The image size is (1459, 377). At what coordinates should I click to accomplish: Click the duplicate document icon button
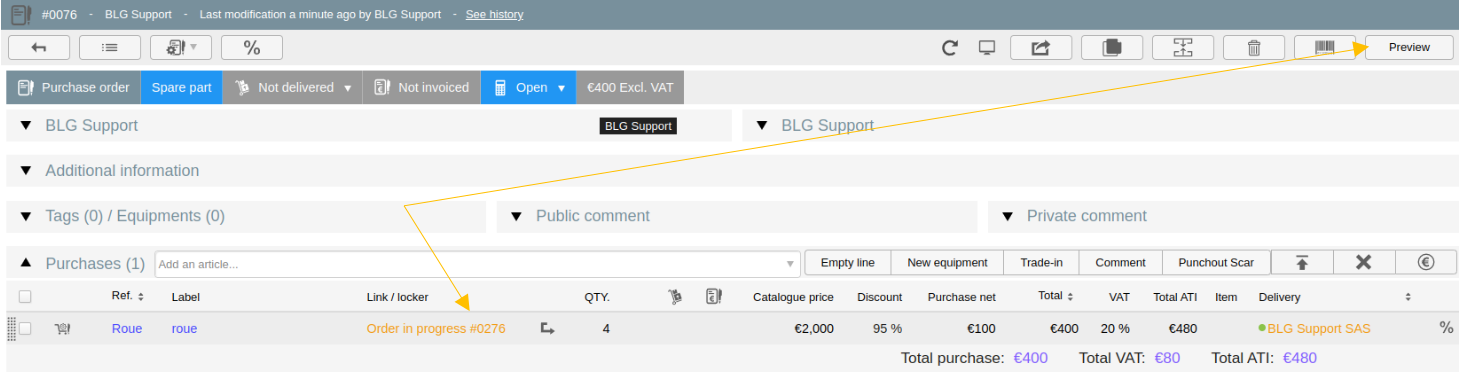coord(1112,47)
